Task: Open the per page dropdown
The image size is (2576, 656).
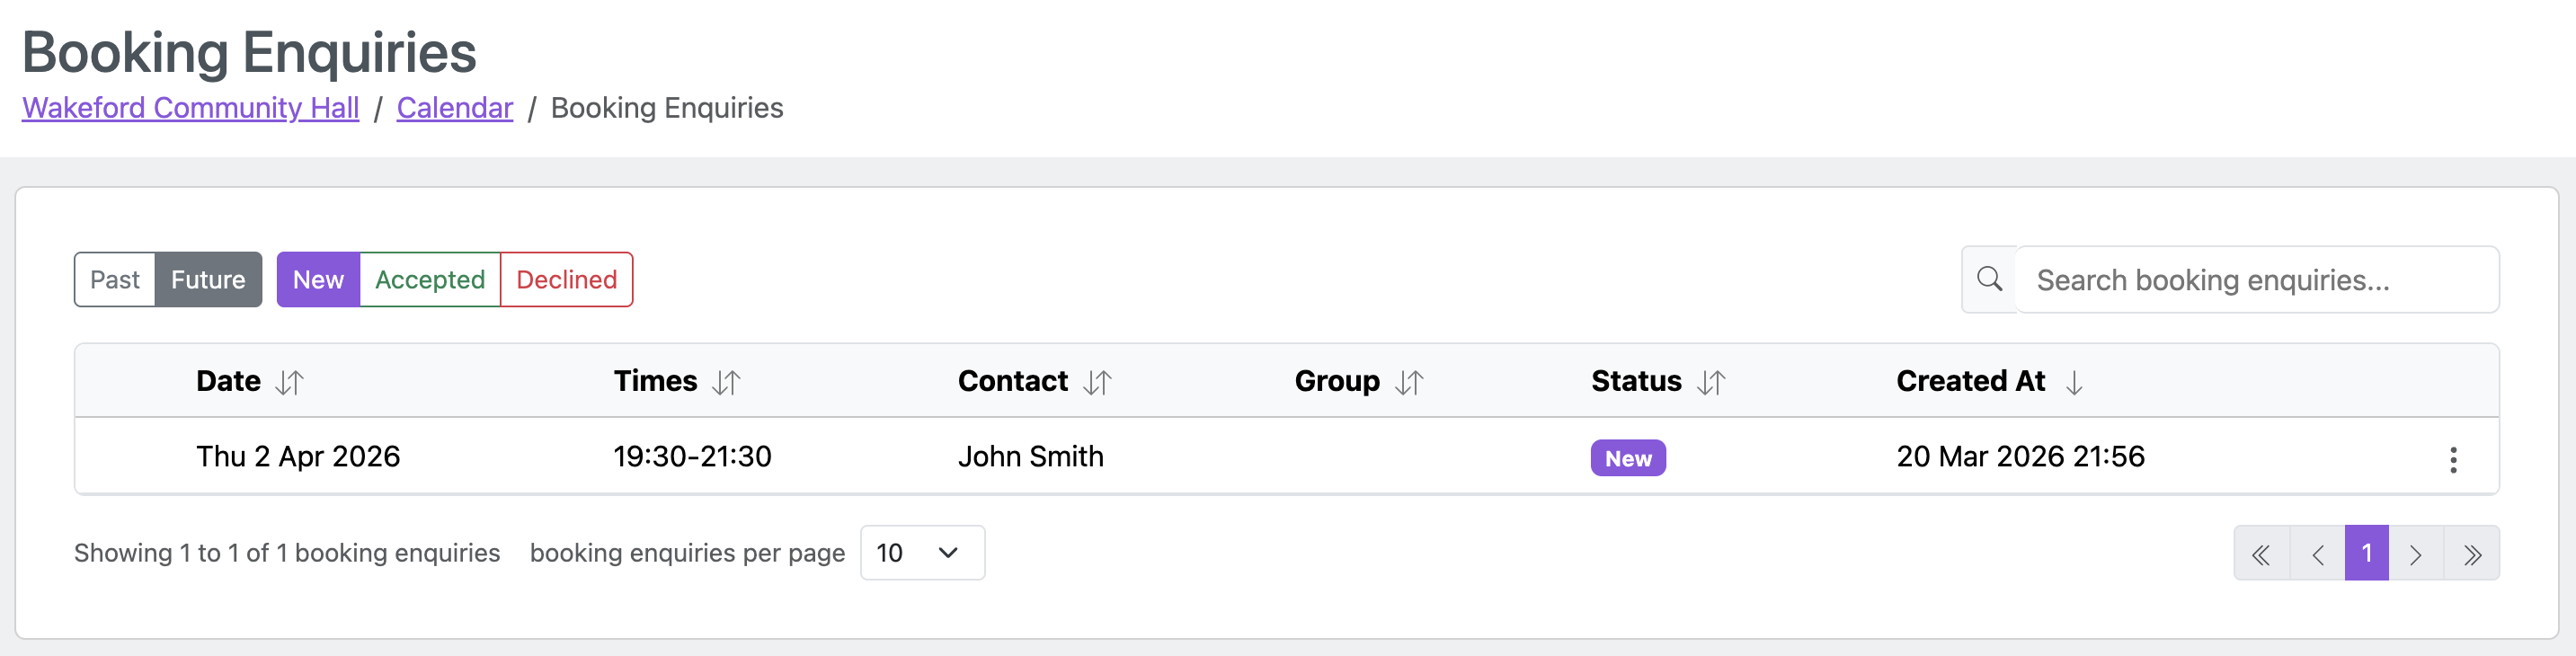Action: [922, 553]
